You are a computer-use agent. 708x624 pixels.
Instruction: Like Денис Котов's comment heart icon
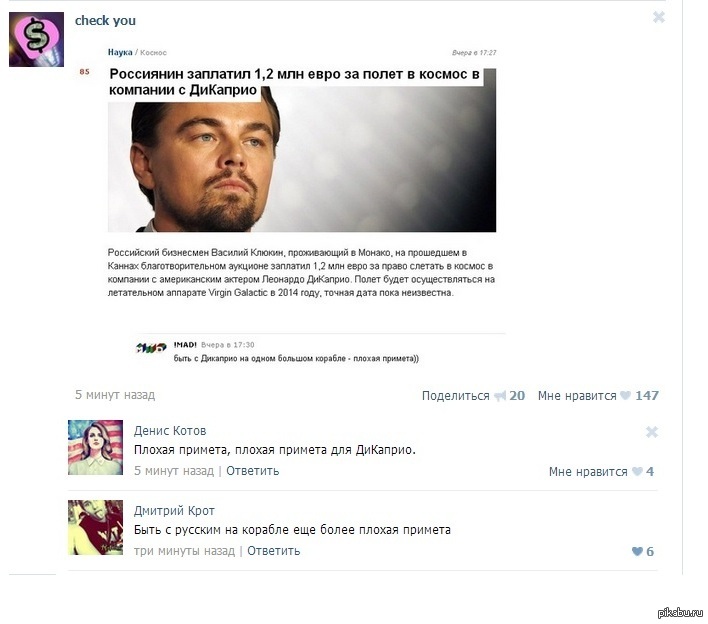[x=637, y=471]
